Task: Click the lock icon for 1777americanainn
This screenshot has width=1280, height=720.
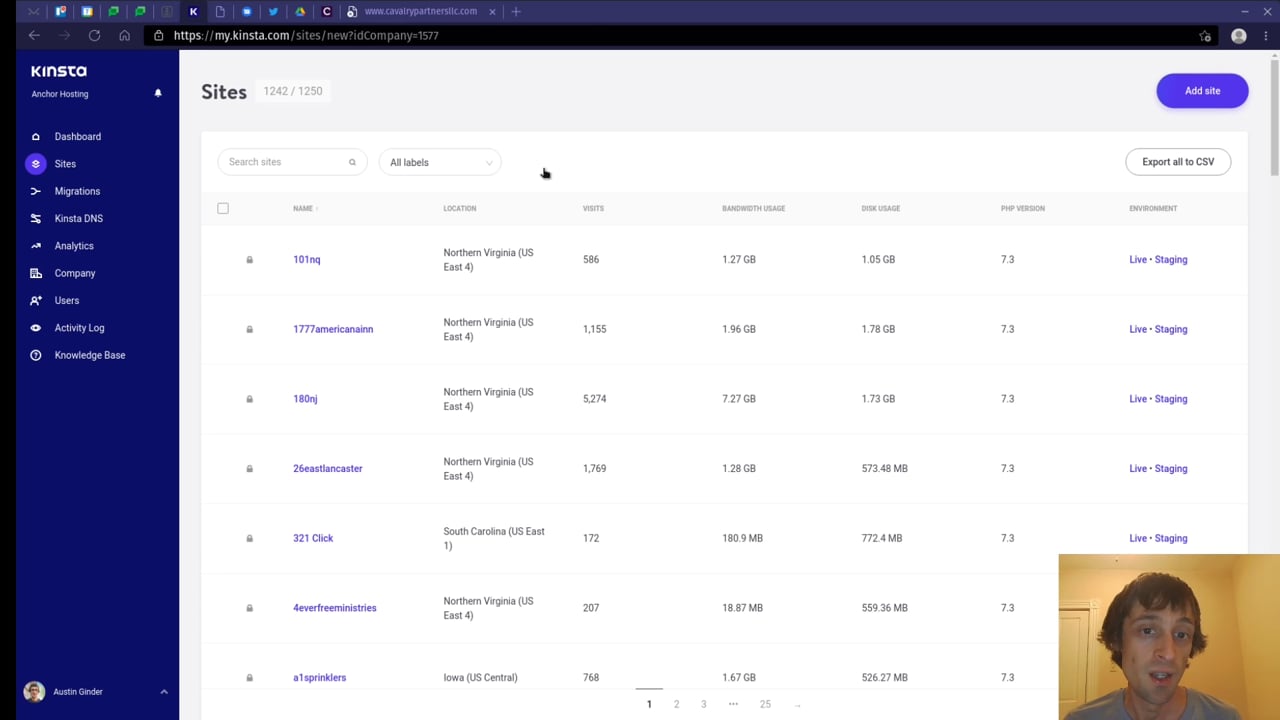Action: (x=250, y=329)
